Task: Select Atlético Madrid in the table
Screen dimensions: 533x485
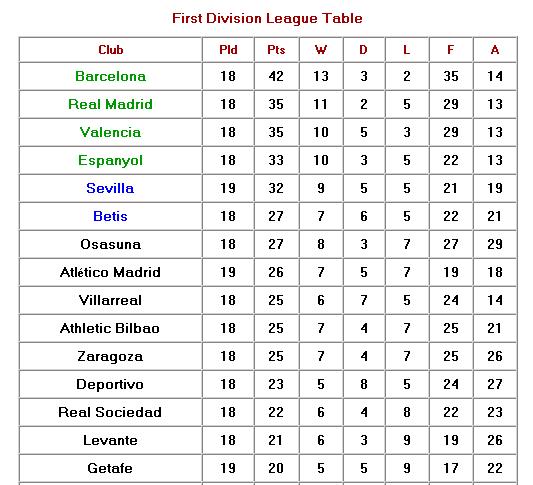Action: (110, 272)
